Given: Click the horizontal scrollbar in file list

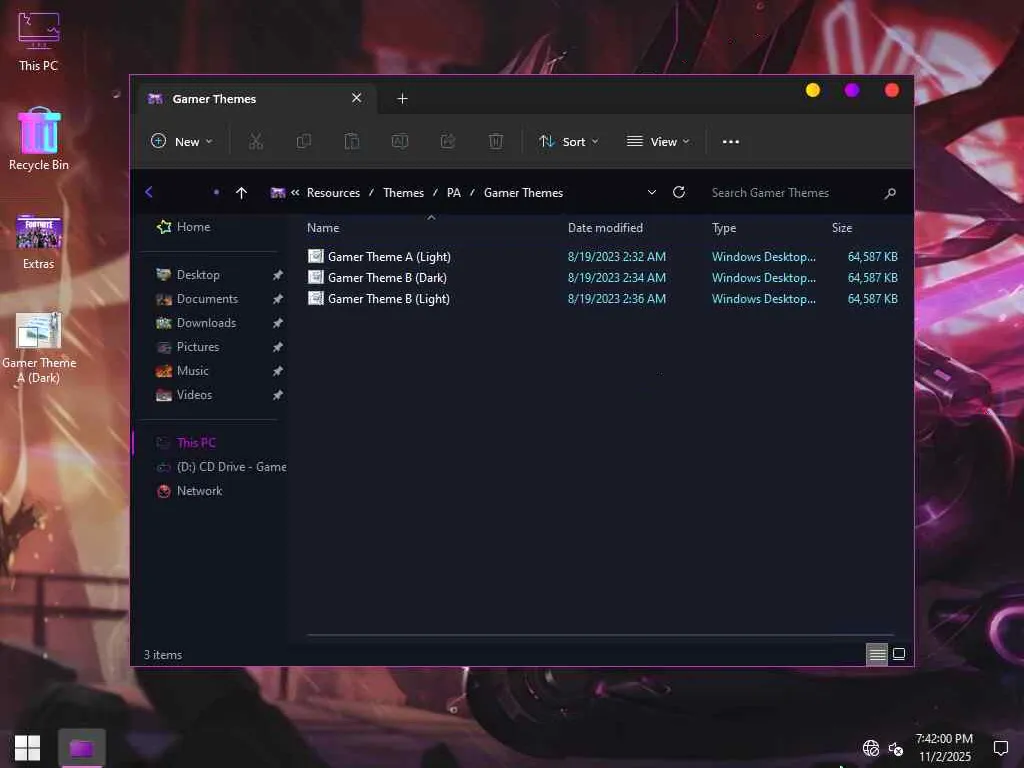Looking at the screenshot, I should pos(600,635).
